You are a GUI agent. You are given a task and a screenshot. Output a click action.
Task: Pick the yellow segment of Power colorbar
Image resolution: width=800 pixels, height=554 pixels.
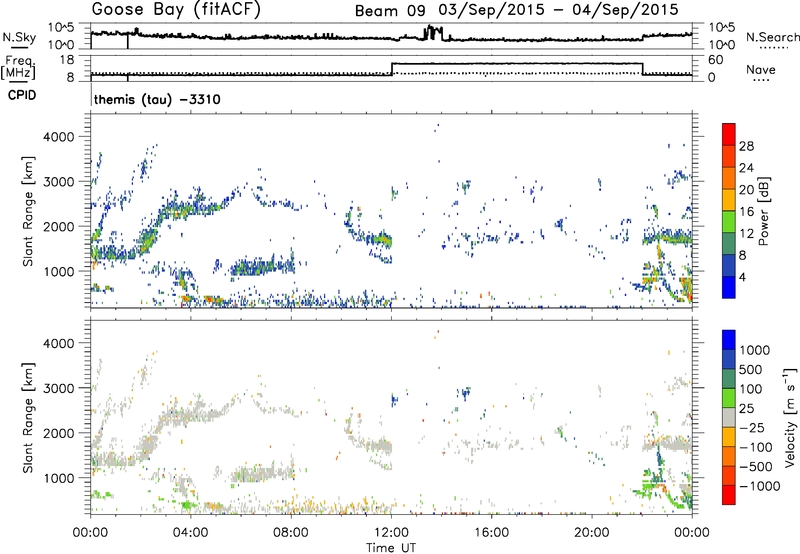(729, 199)
